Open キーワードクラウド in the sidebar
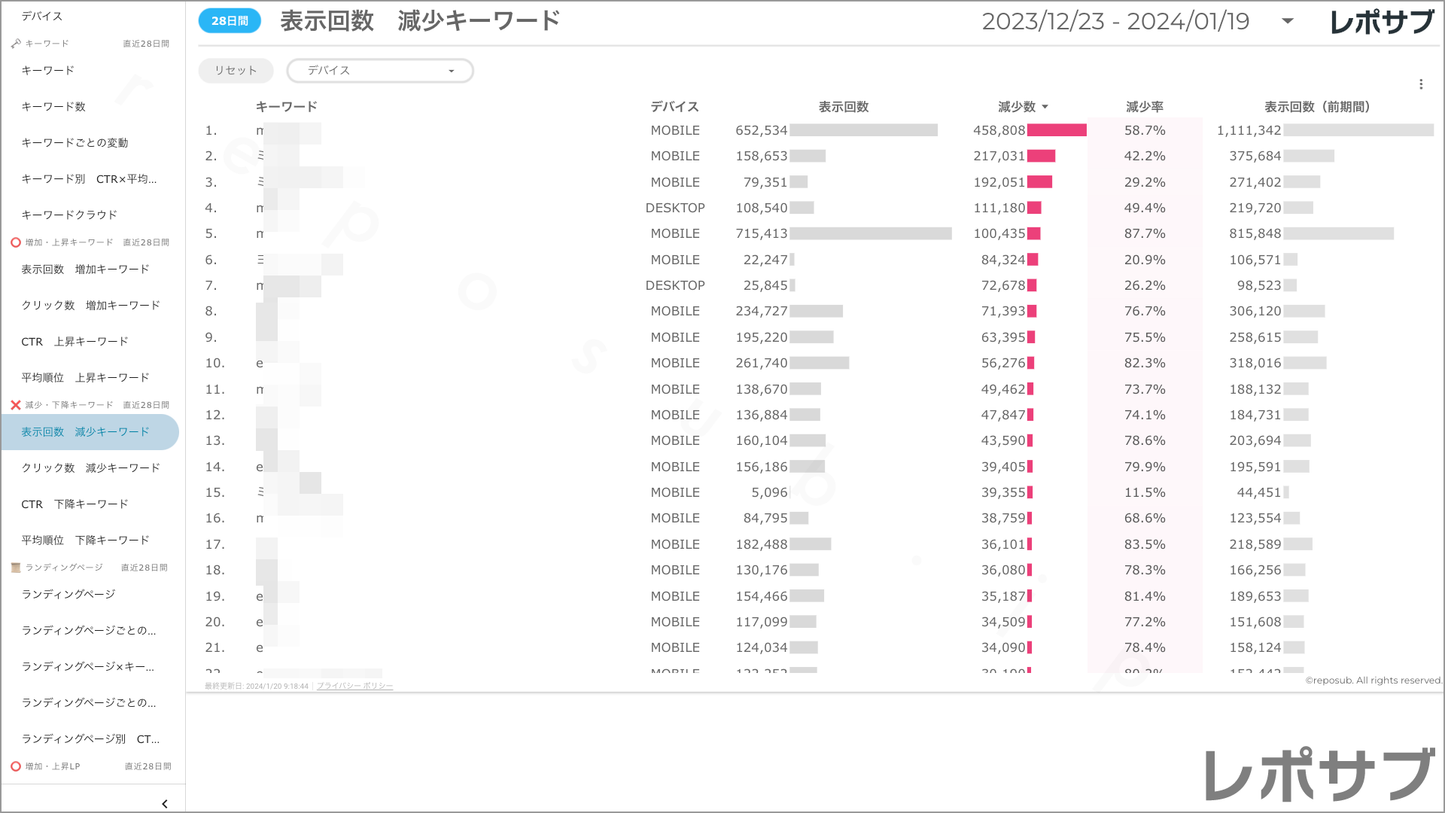 [69, 215]
